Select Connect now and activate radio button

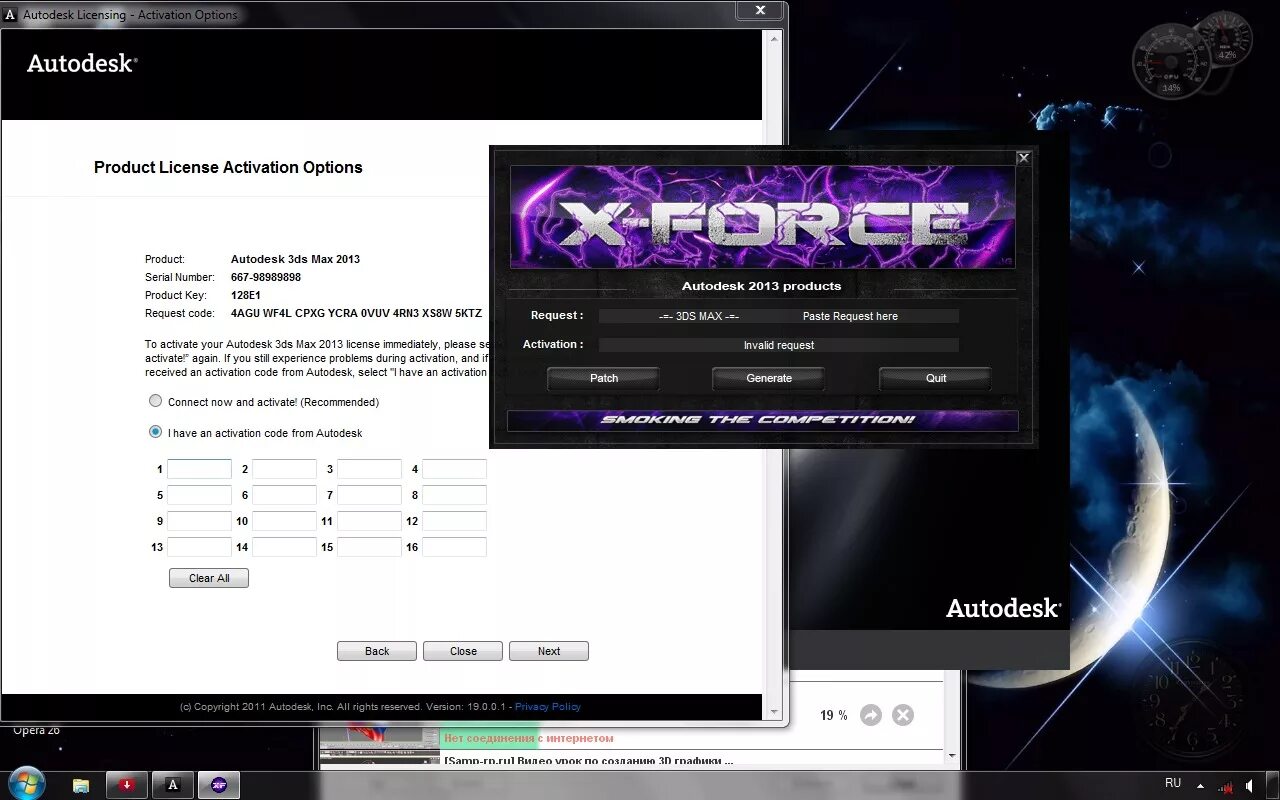click(x=155, y=401)
